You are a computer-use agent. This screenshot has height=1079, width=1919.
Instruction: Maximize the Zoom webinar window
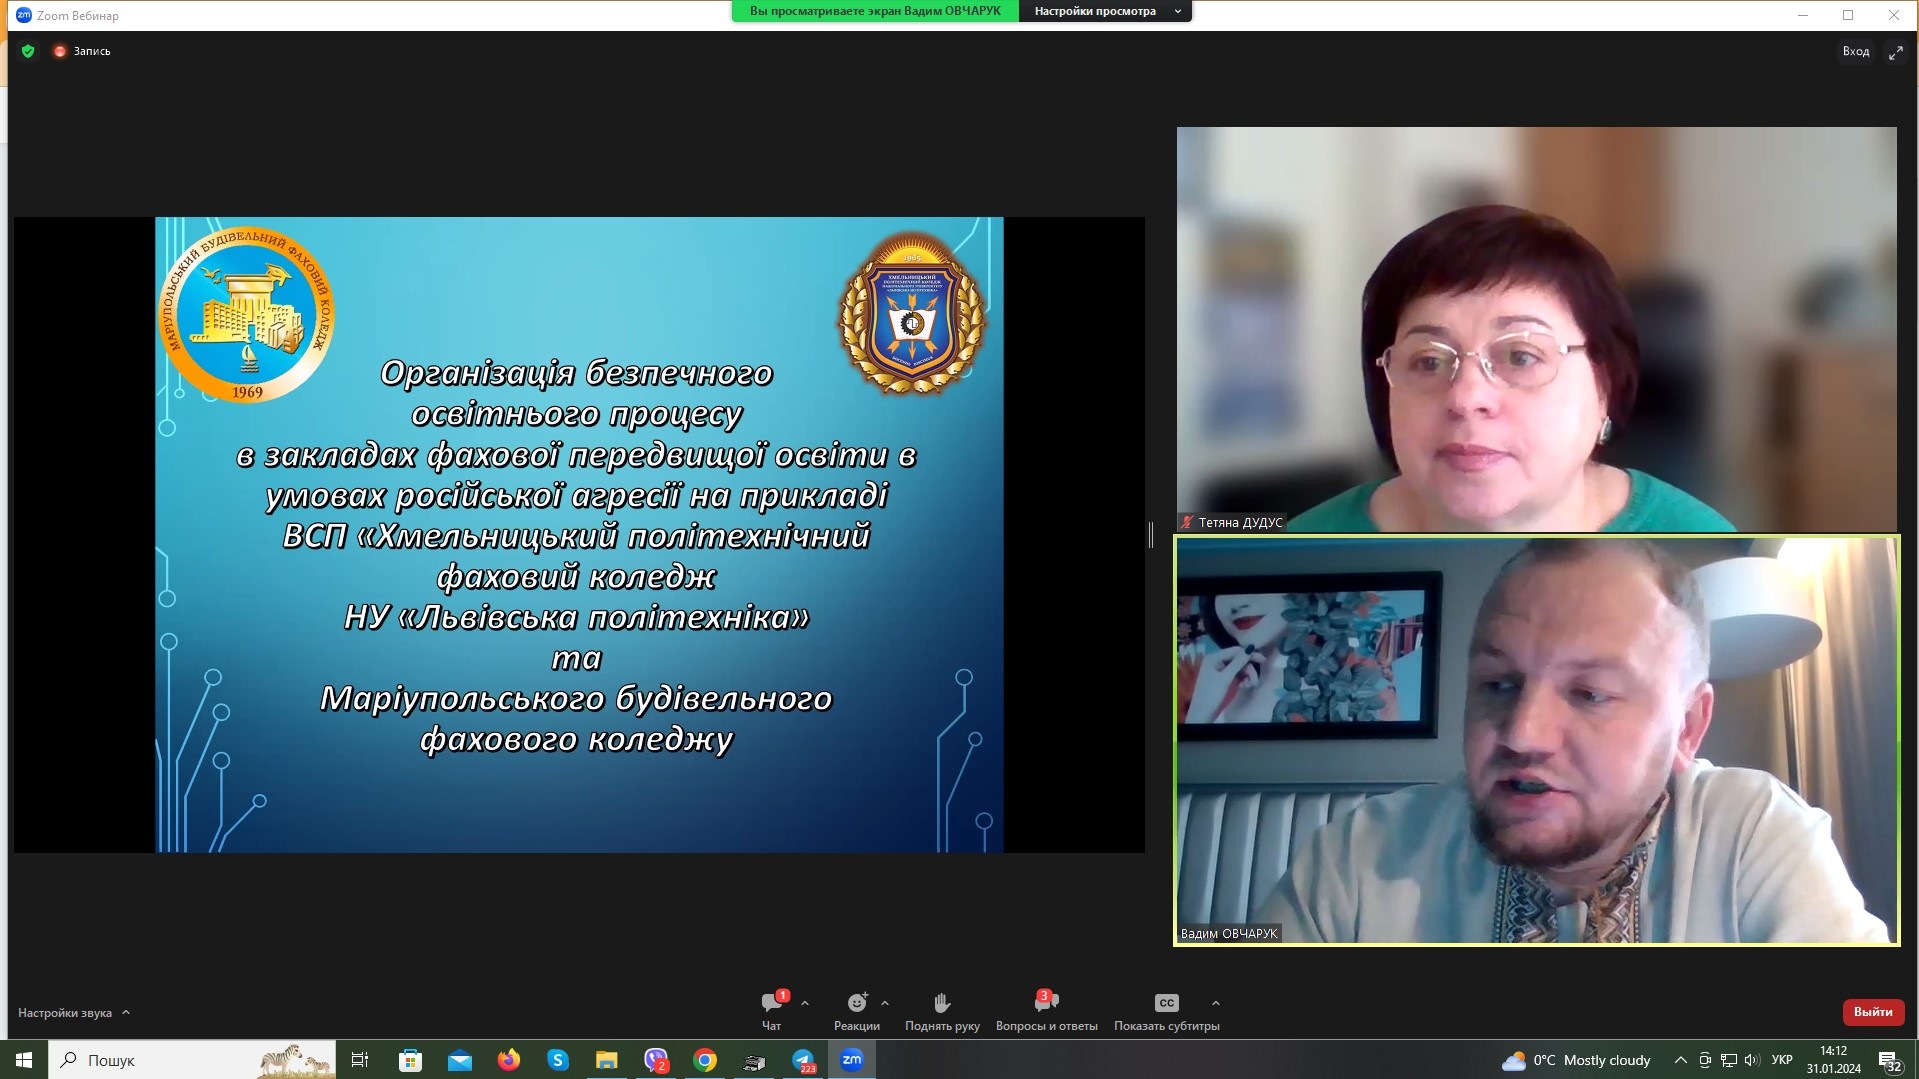tap(1848, 15)
